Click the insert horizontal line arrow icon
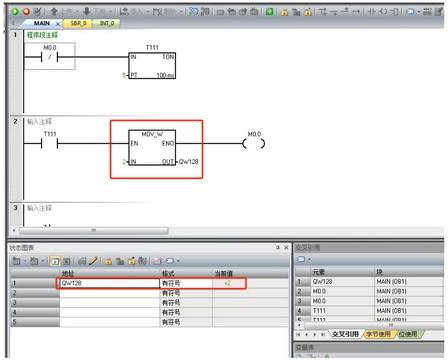The width and height of the screenshot is (448, 362). 357,12
